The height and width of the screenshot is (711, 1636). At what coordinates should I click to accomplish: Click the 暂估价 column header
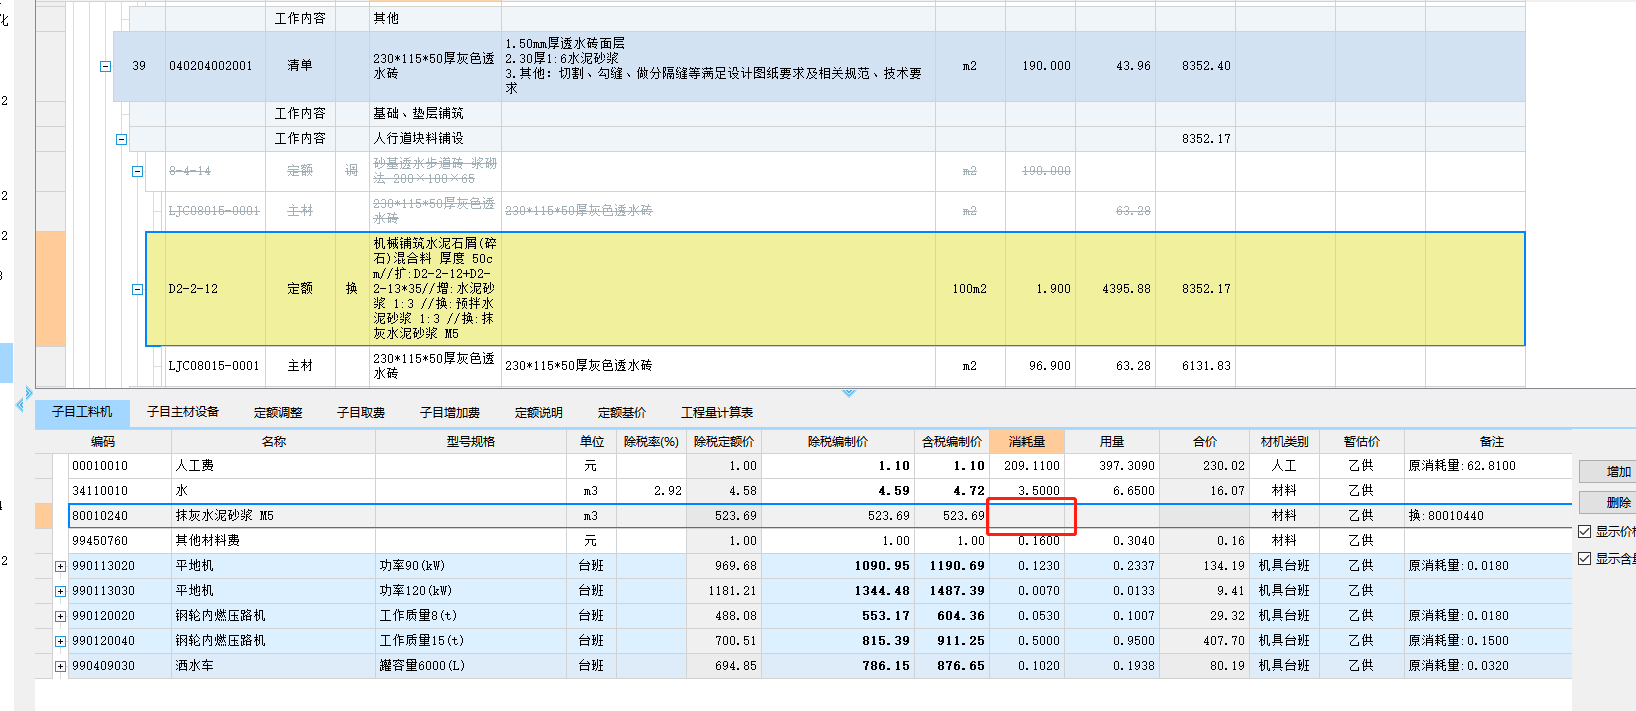pos(1361,441)
